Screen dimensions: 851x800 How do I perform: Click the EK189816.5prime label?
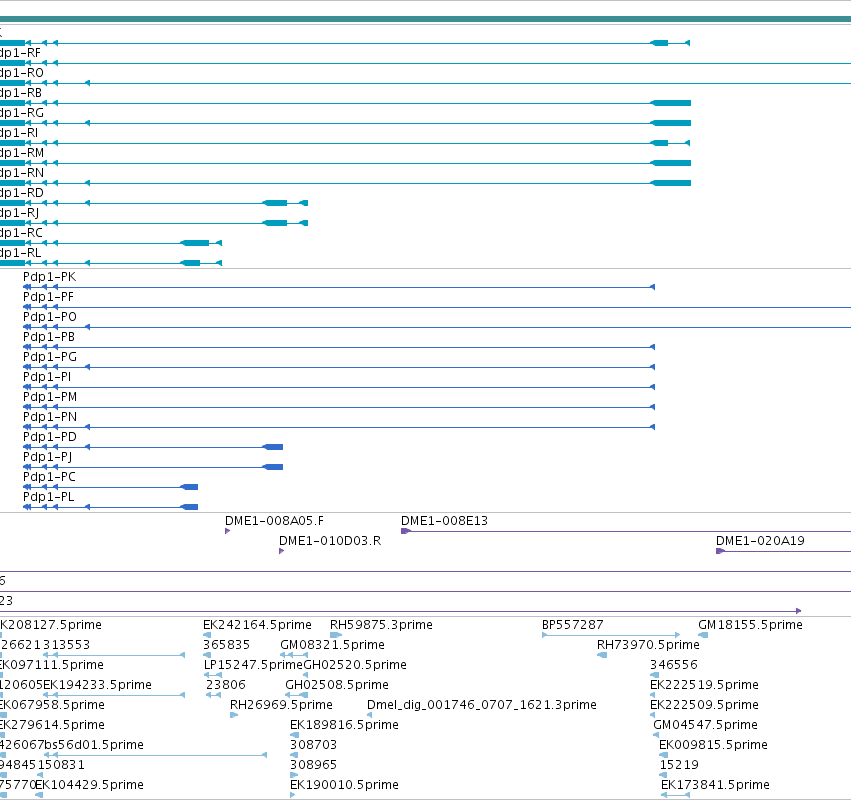pyautogui.click(x=344, y=725)
